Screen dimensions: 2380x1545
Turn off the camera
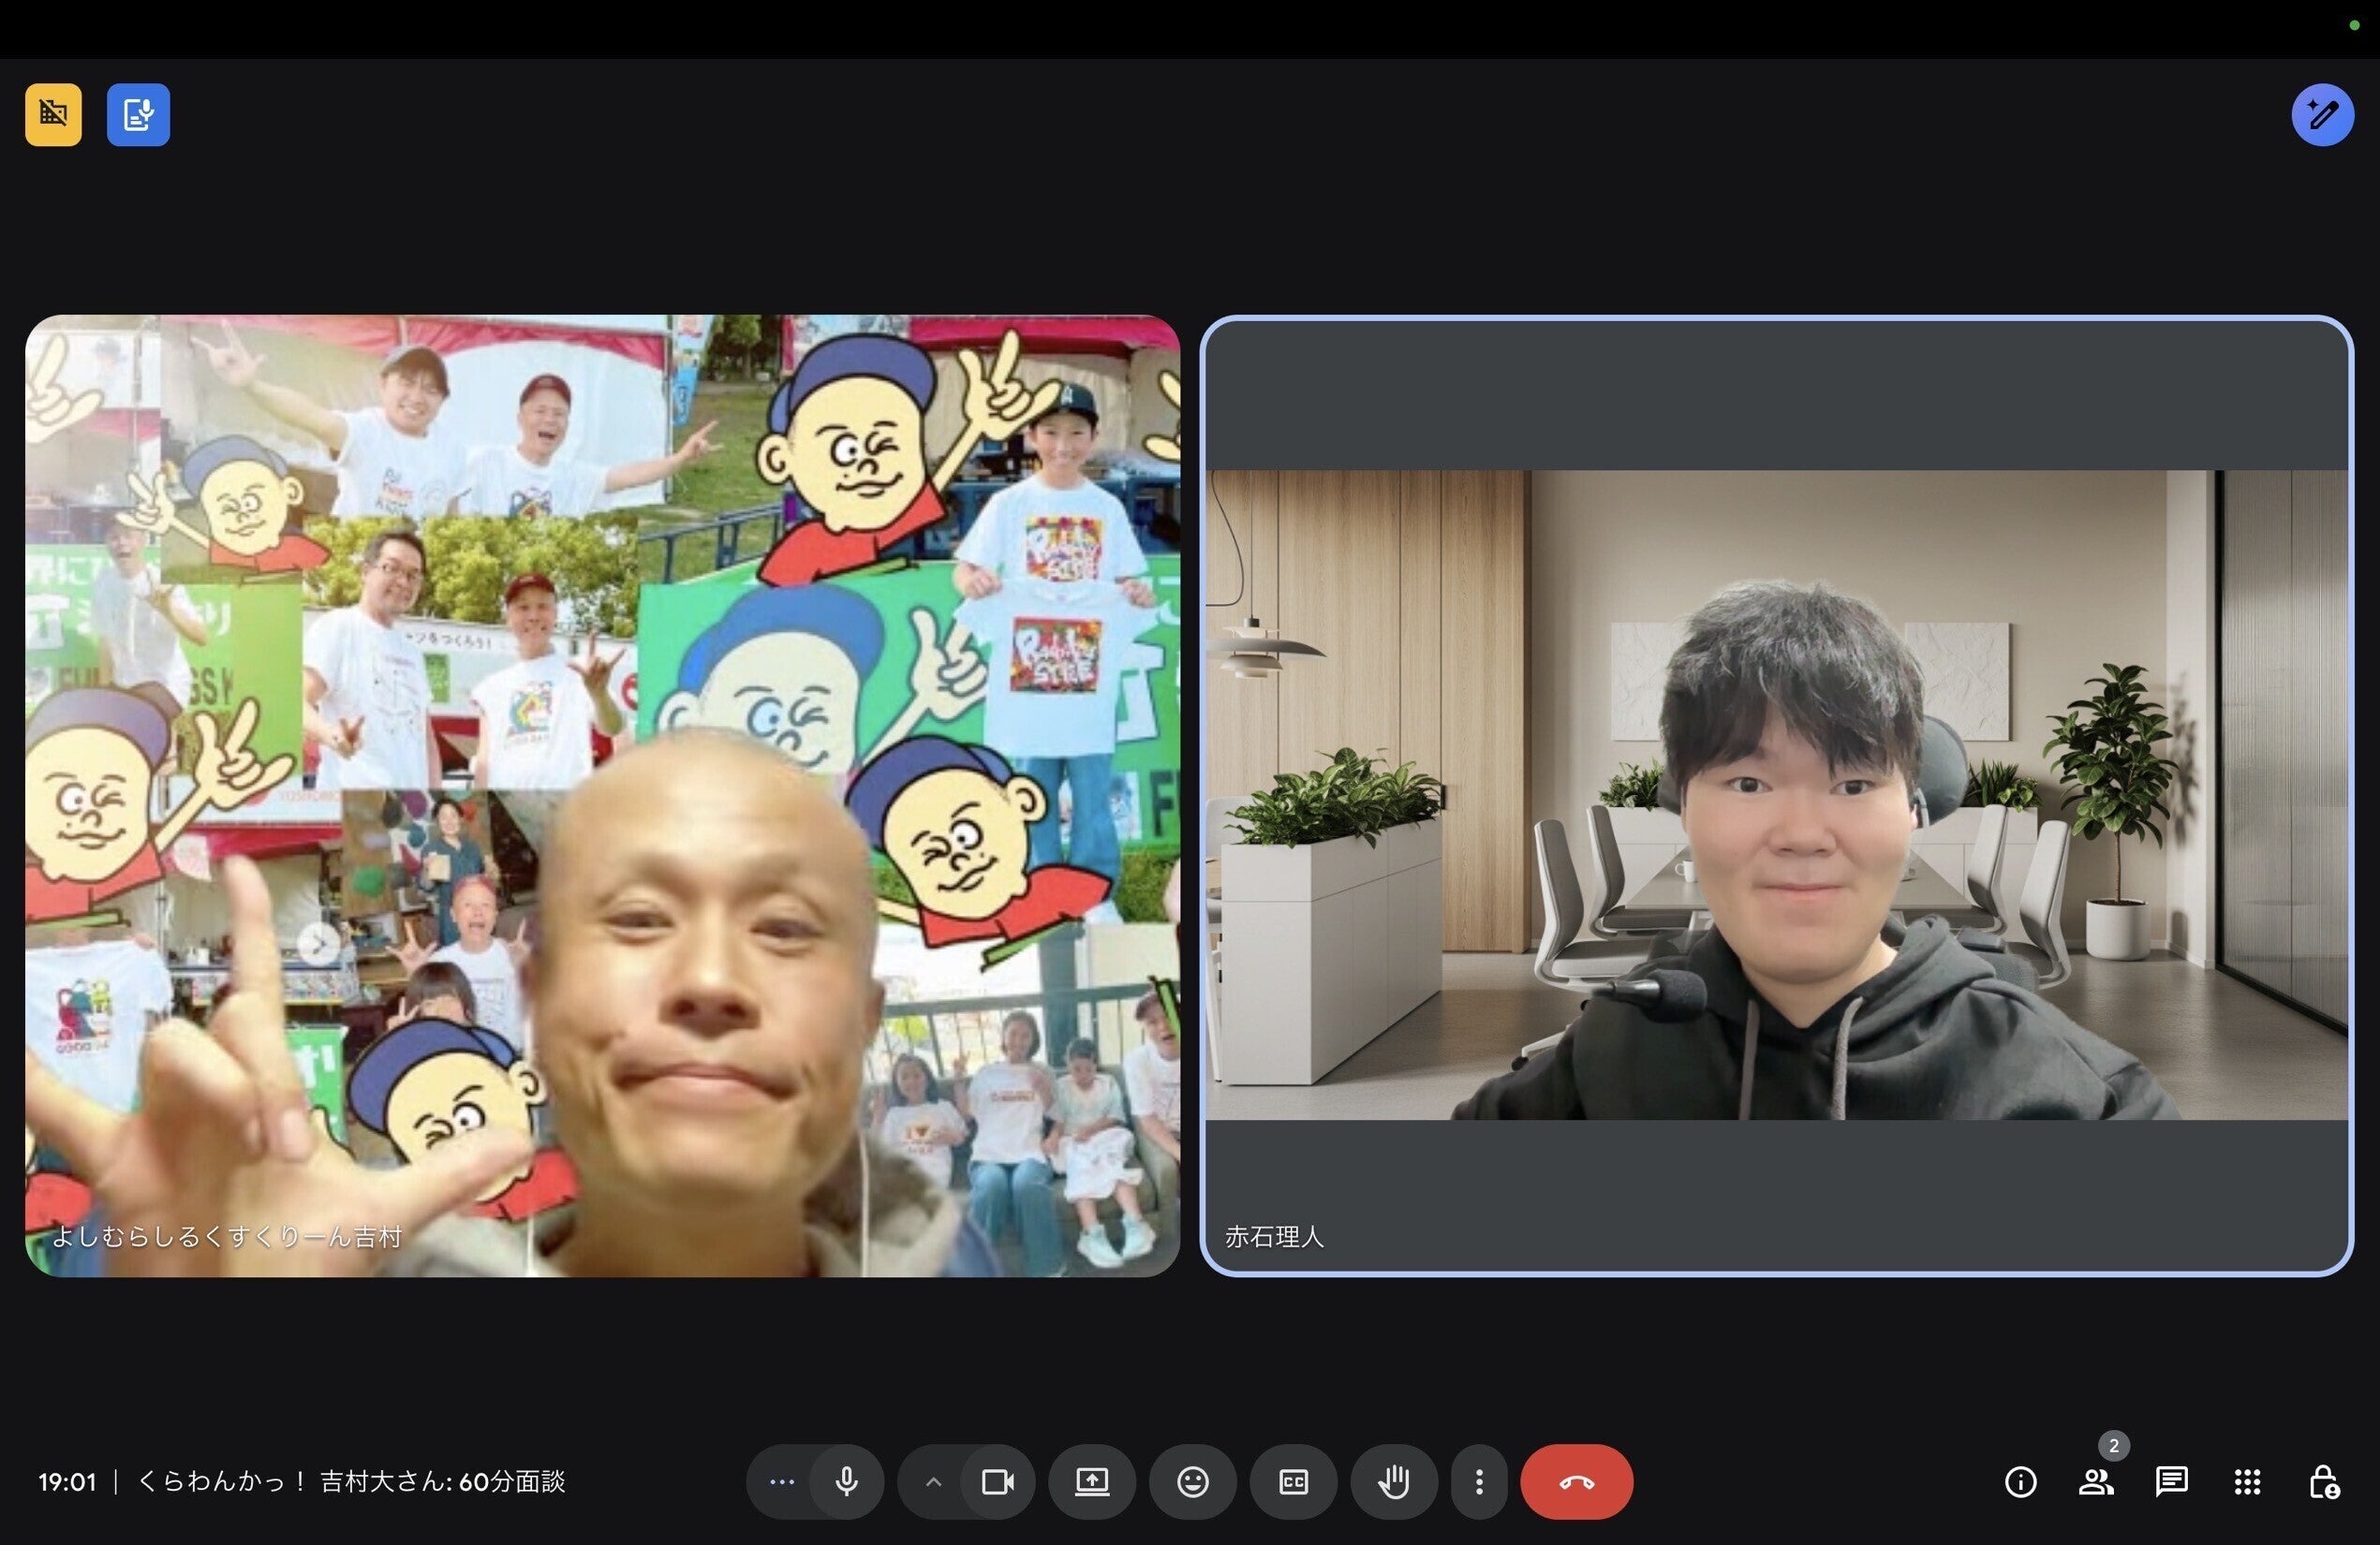click(x=997, y=1481)
